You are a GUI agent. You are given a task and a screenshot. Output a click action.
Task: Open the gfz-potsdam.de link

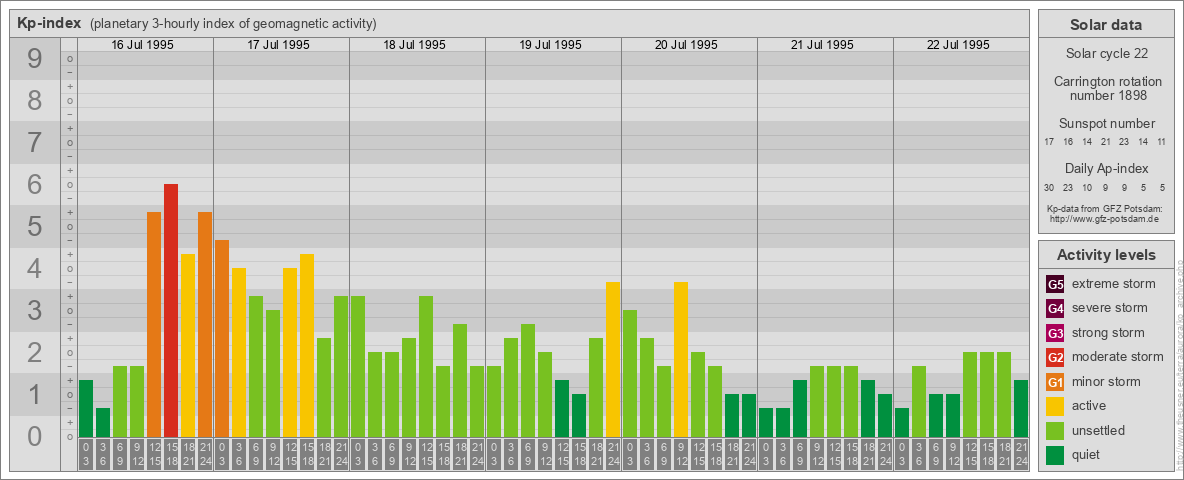point(1104,218)
